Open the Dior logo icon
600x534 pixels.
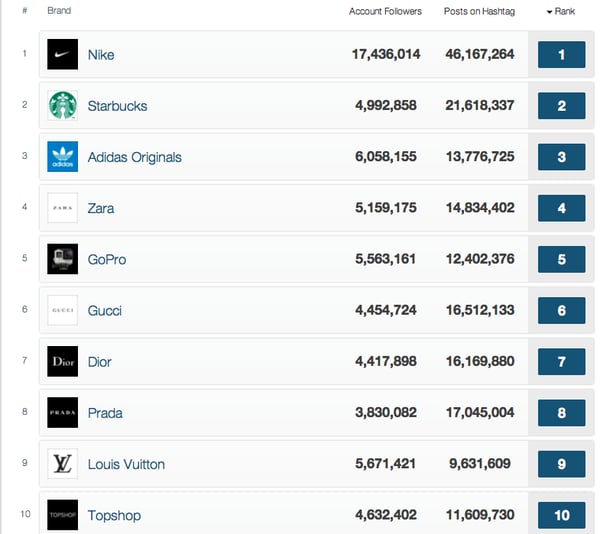pyautogui.click(x=62, y=361)
